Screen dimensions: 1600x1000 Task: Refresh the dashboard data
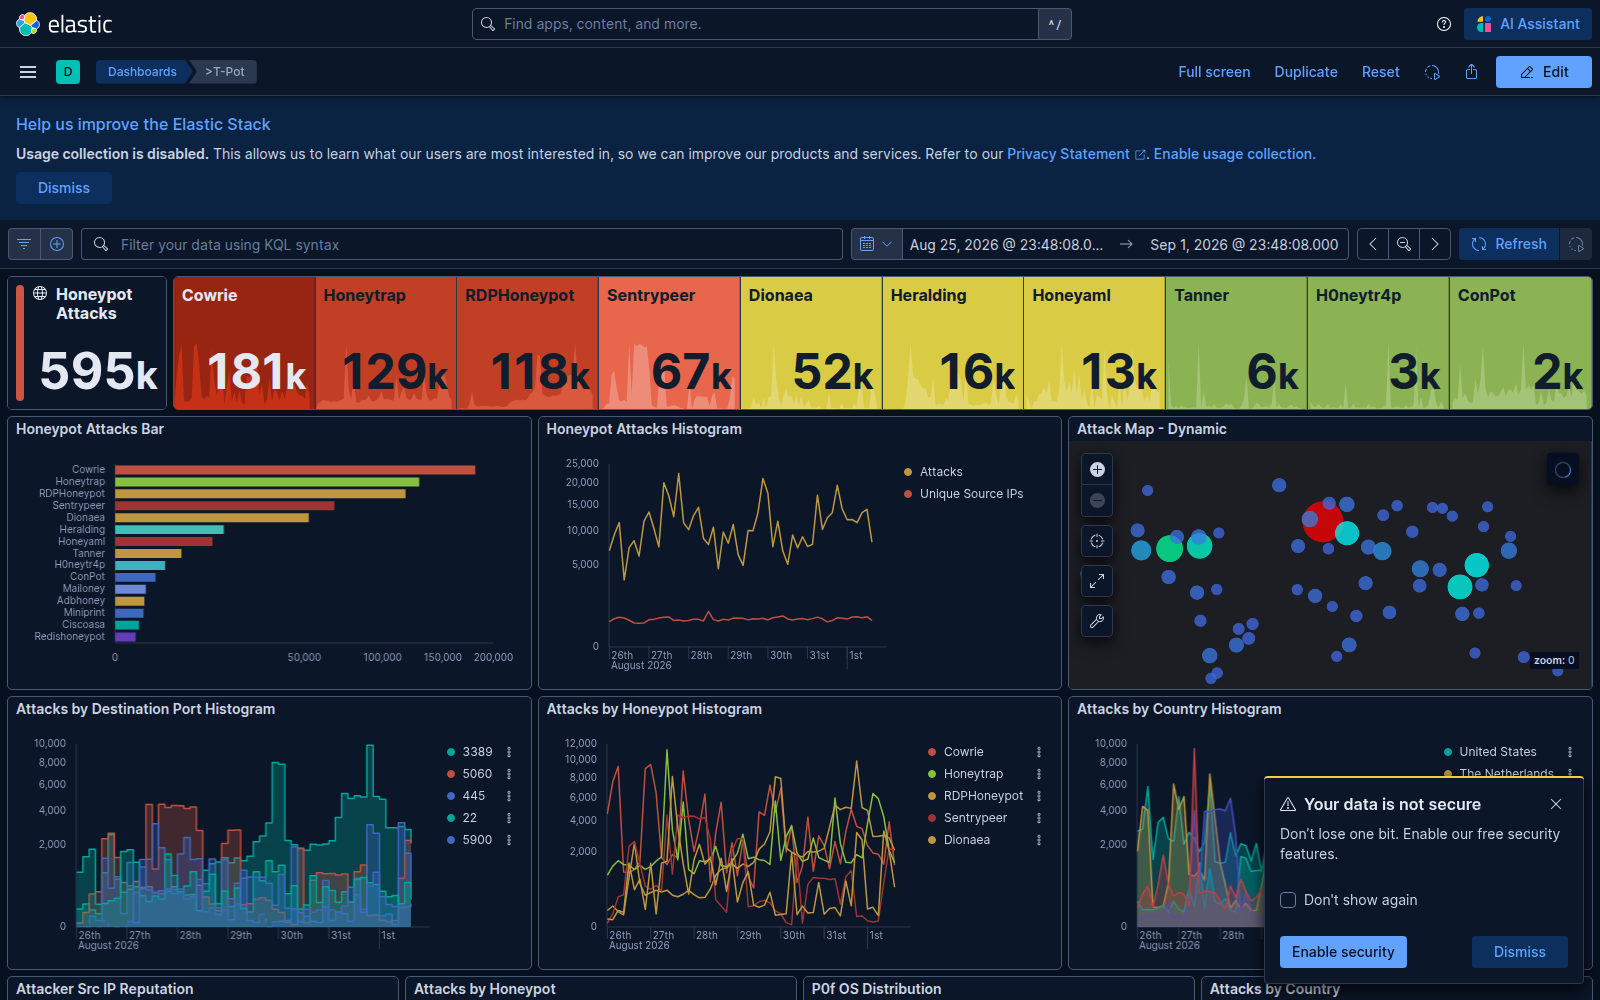coord(1509,244)
